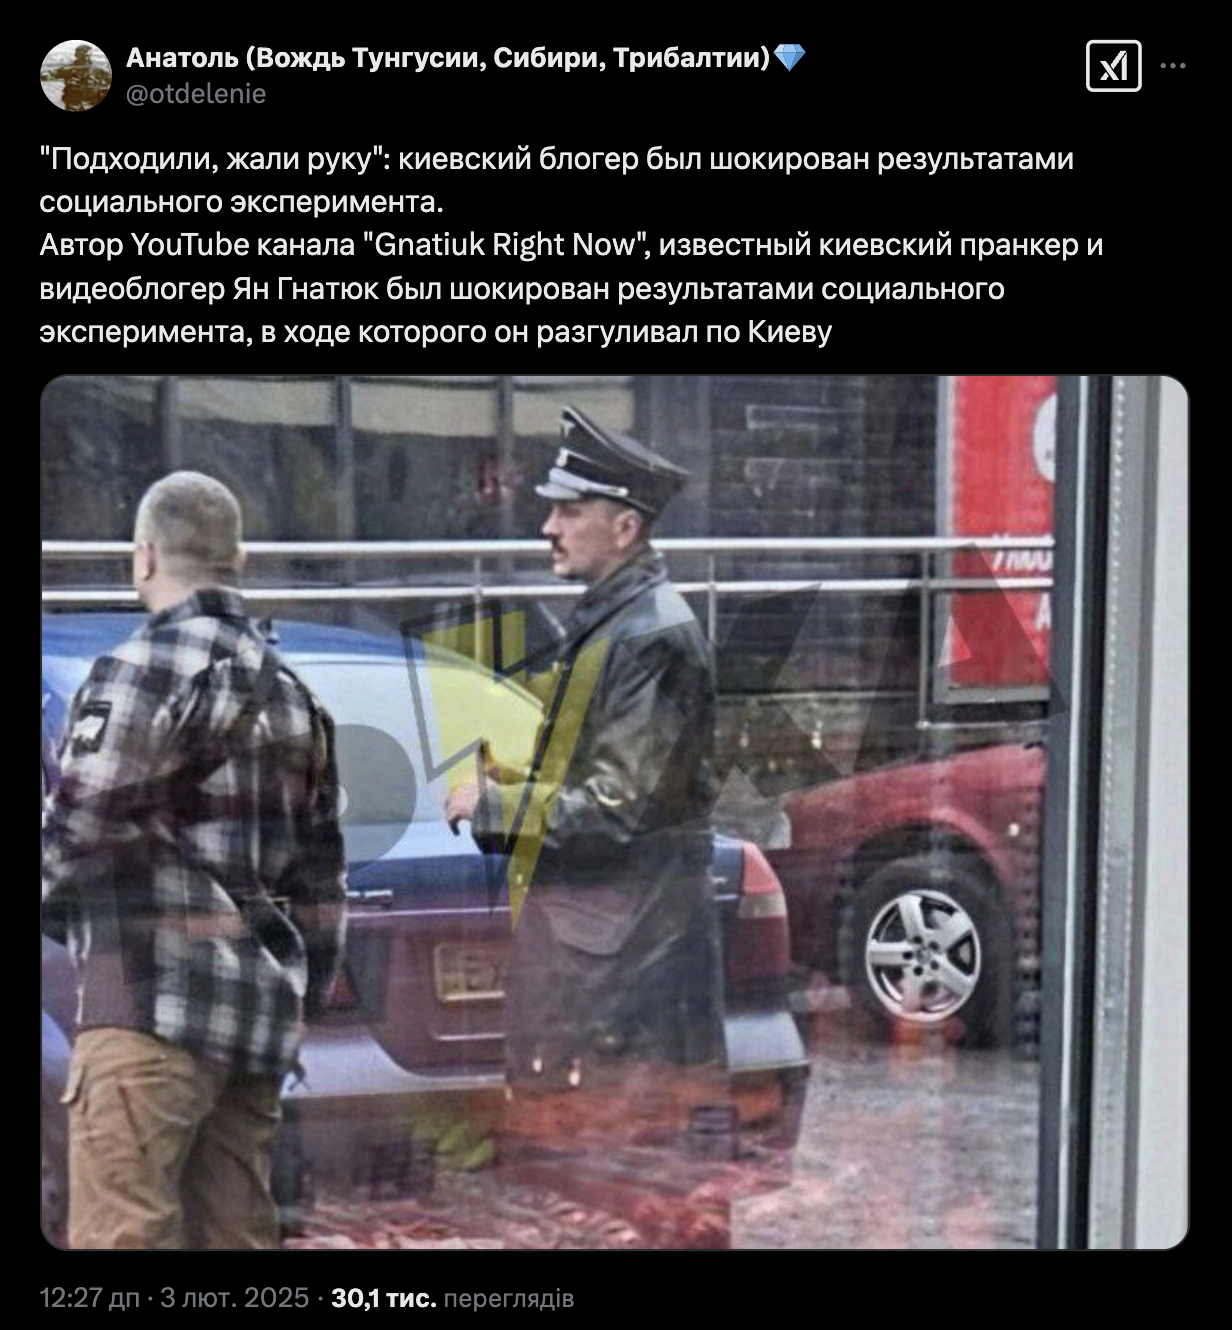The height and width of the screenshot is (1330, 1232).
Task: Click the word YouTube in the post
Action: click(x=190, y=245)
